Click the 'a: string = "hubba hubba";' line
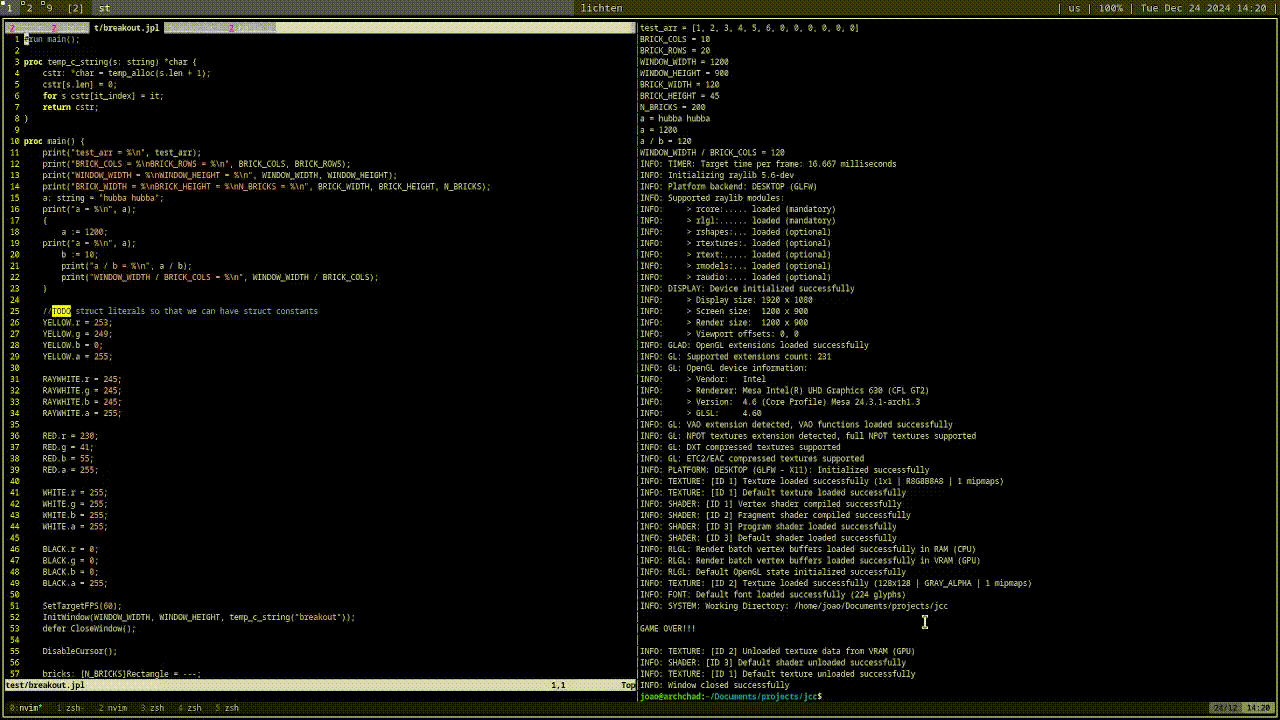Image resolution: width=1280 pixels, height=720 pixels. [x=103, y=198]
